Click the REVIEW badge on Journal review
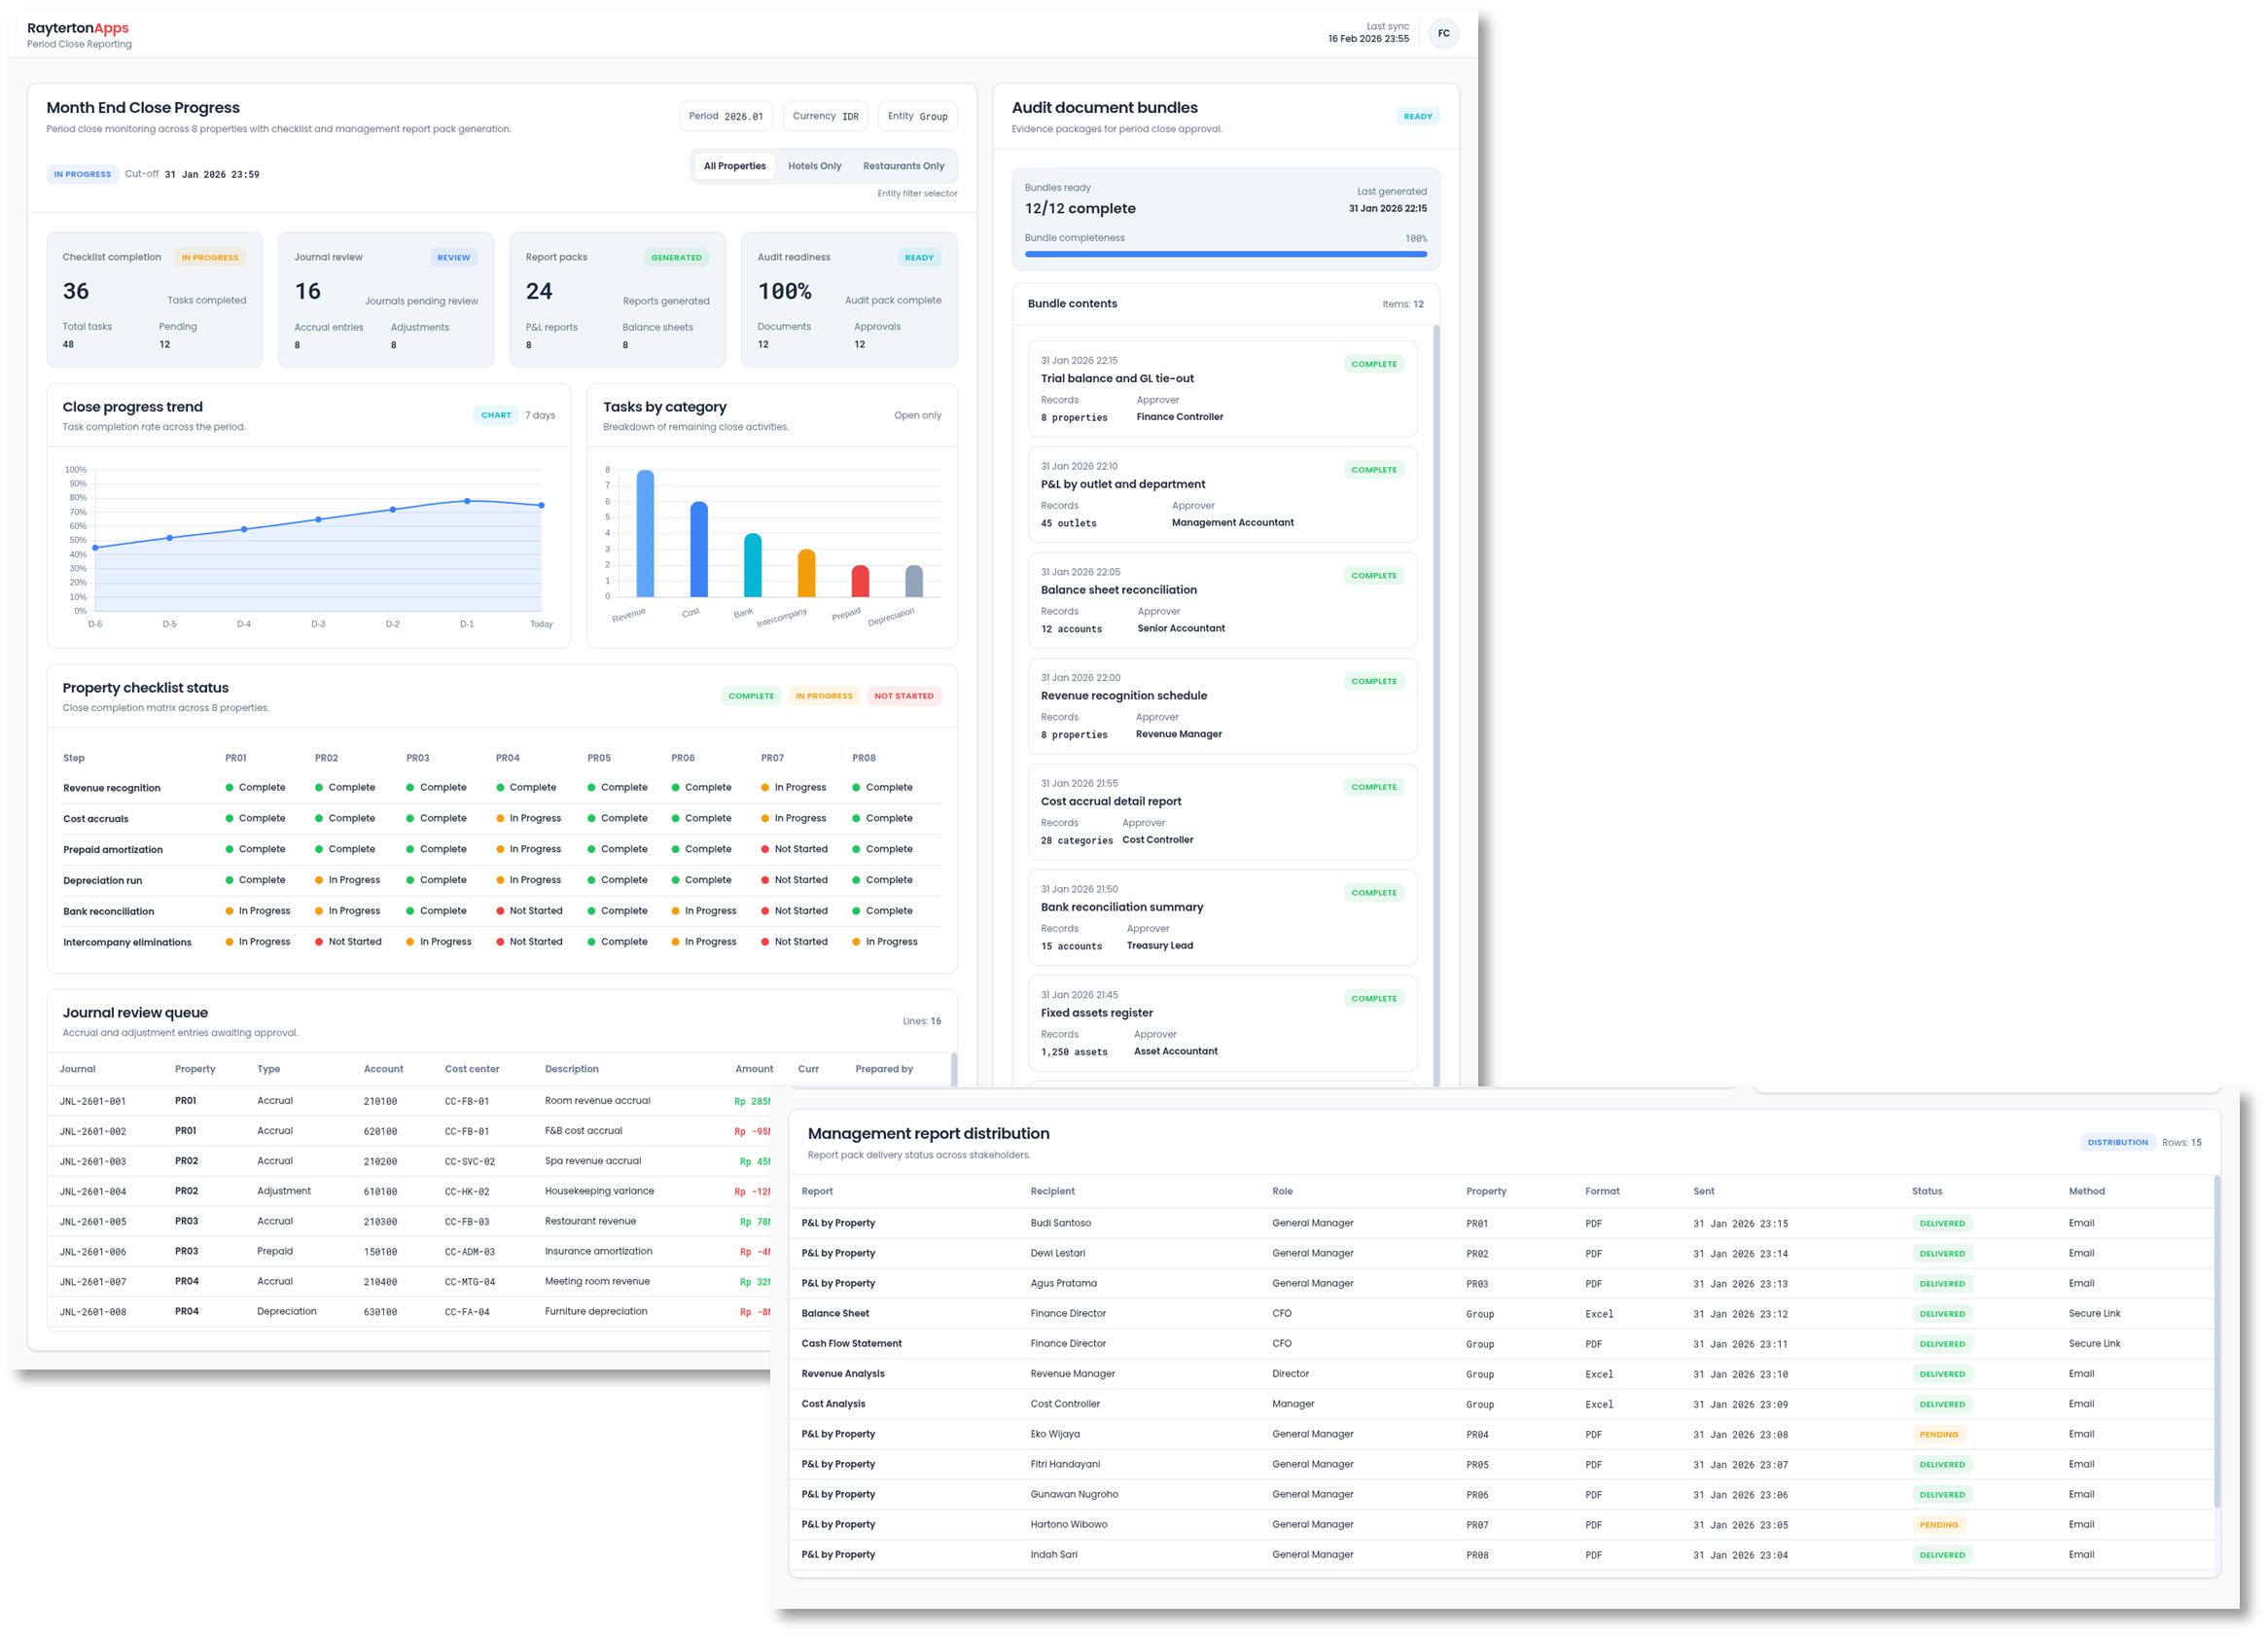The height and width of the screenshot is (1637, 2268). [x=454, y=257]
